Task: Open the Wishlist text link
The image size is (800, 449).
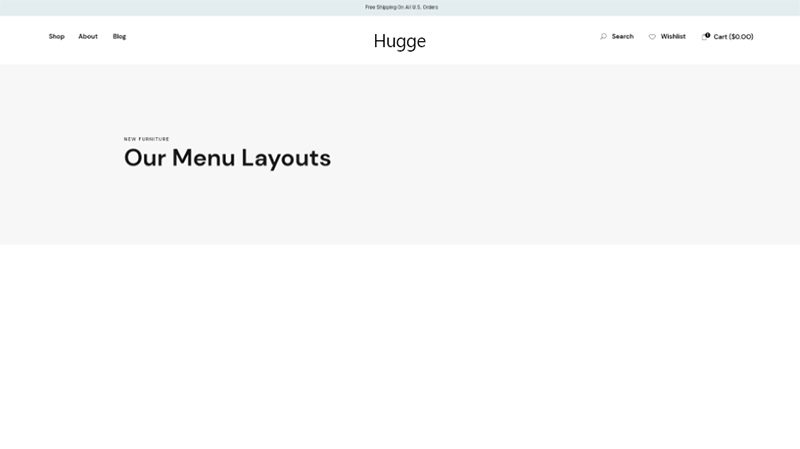Action: (x=673, y=36)
